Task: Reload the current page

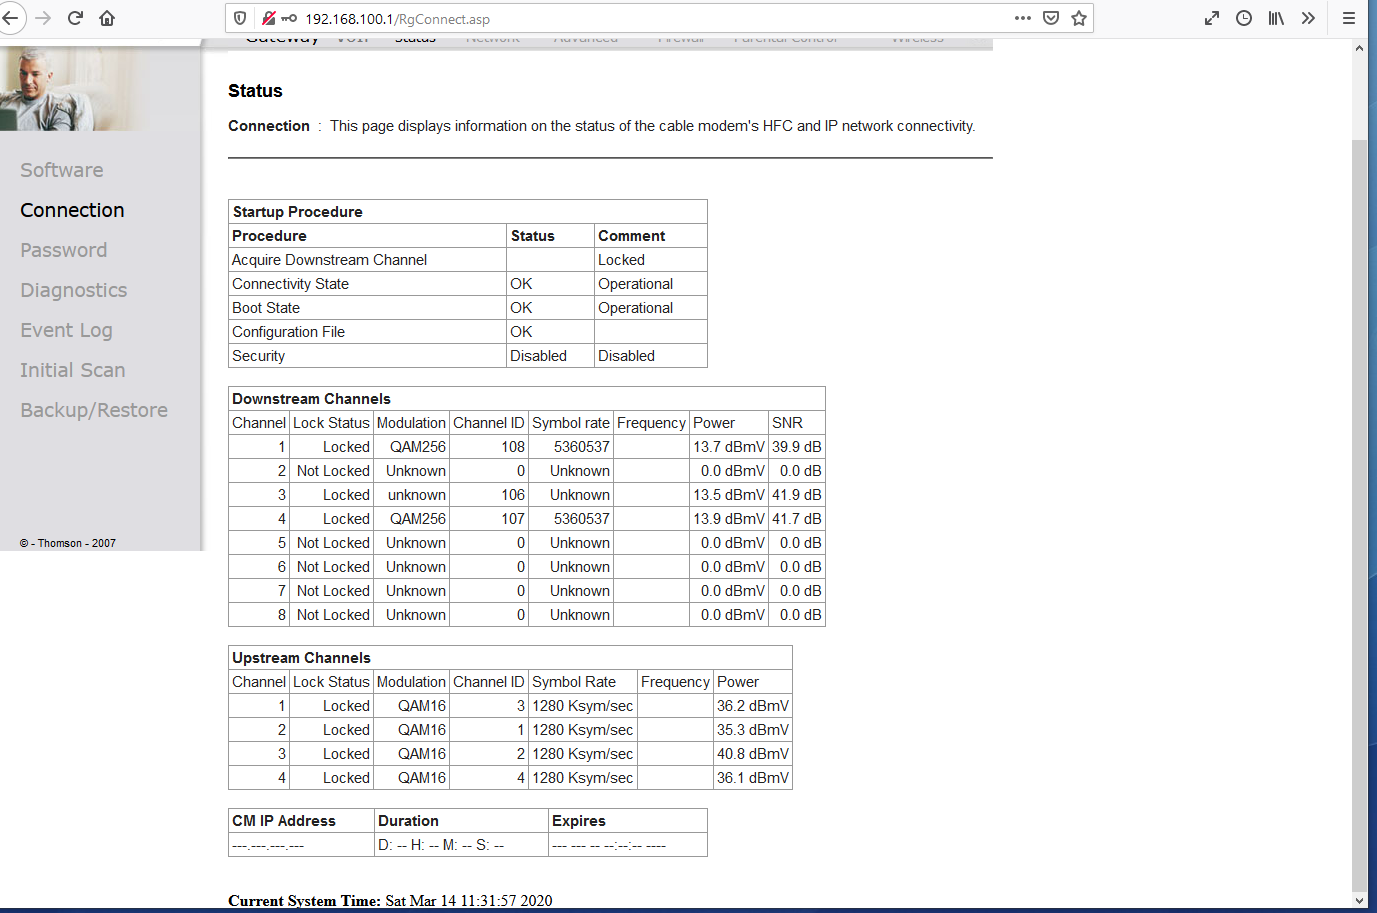Action: (75, 18)
